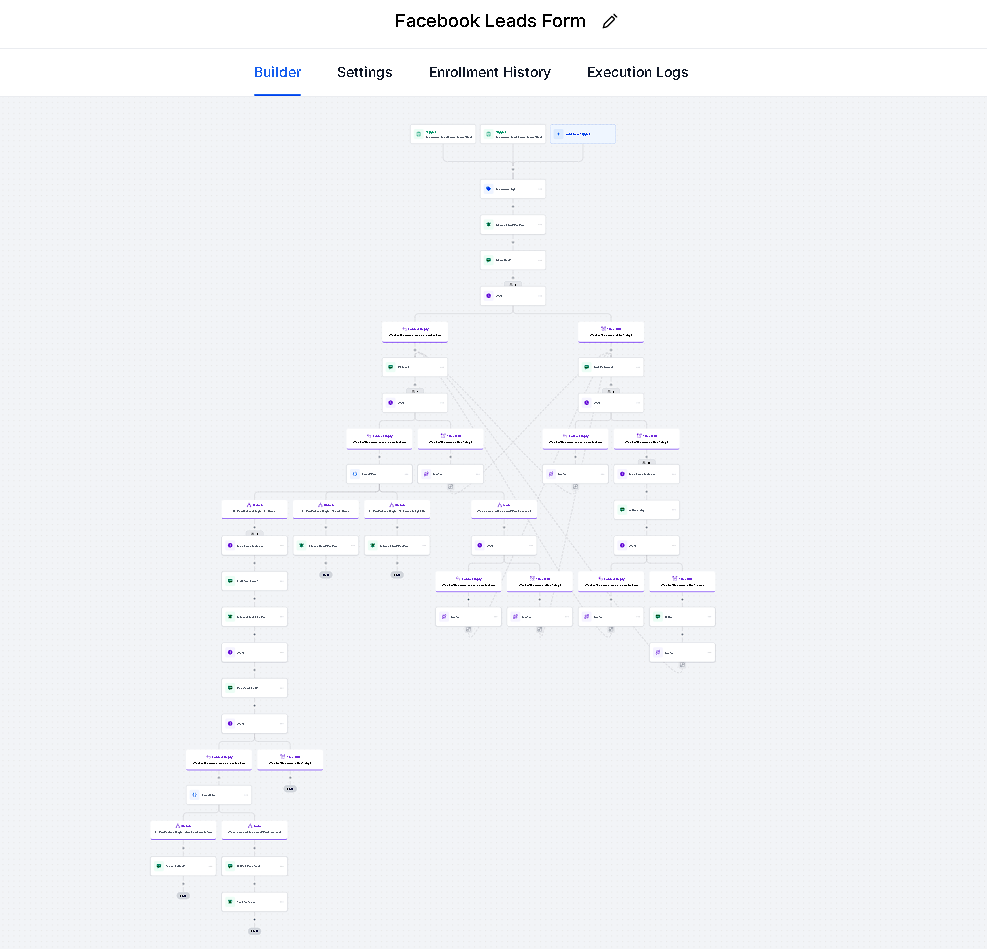The width and height of the screenshot is (987, 949).
Task: Click the icon on the lowest action node in the workflow
Action: tap(229, 902)
